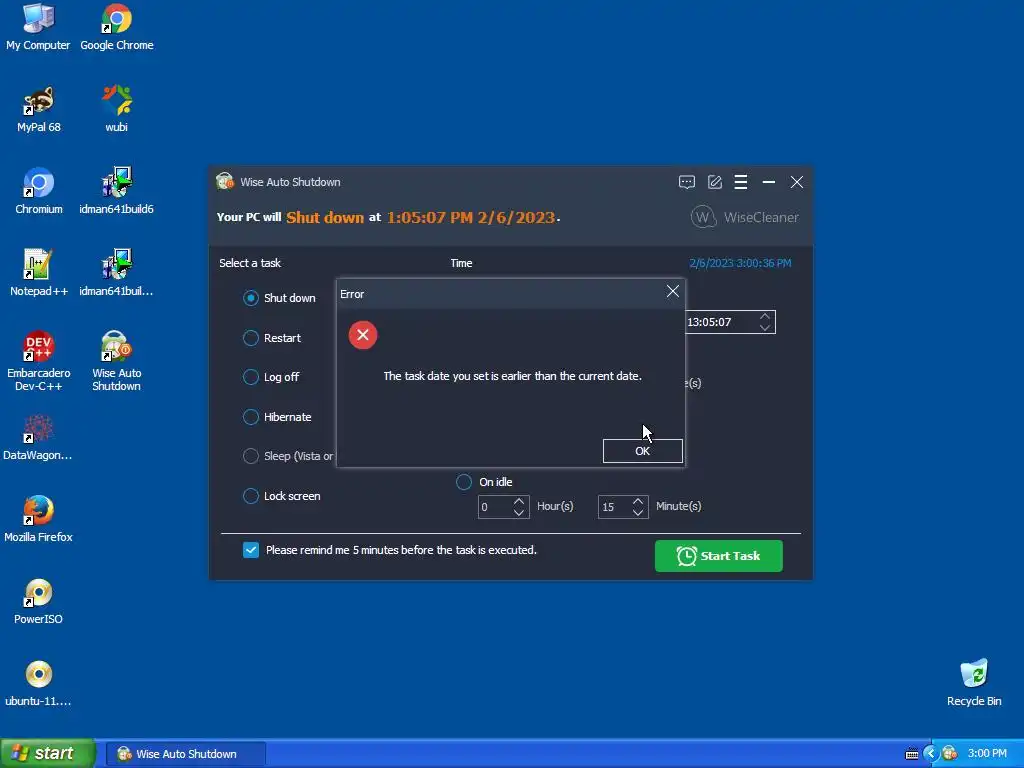This screenshot has height=768, width=1024.
Task: Click the edit note icon in title bar
Action: tap(714, 182)
